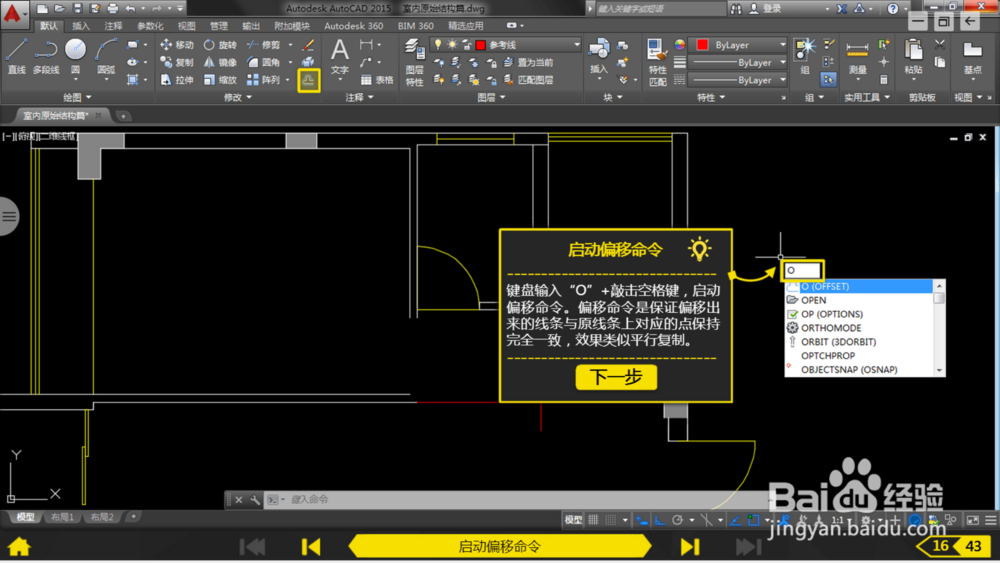Click the tutorial home icon
Image resolution: width=1000 pixels, height=563 pixels.
point(19,546)
